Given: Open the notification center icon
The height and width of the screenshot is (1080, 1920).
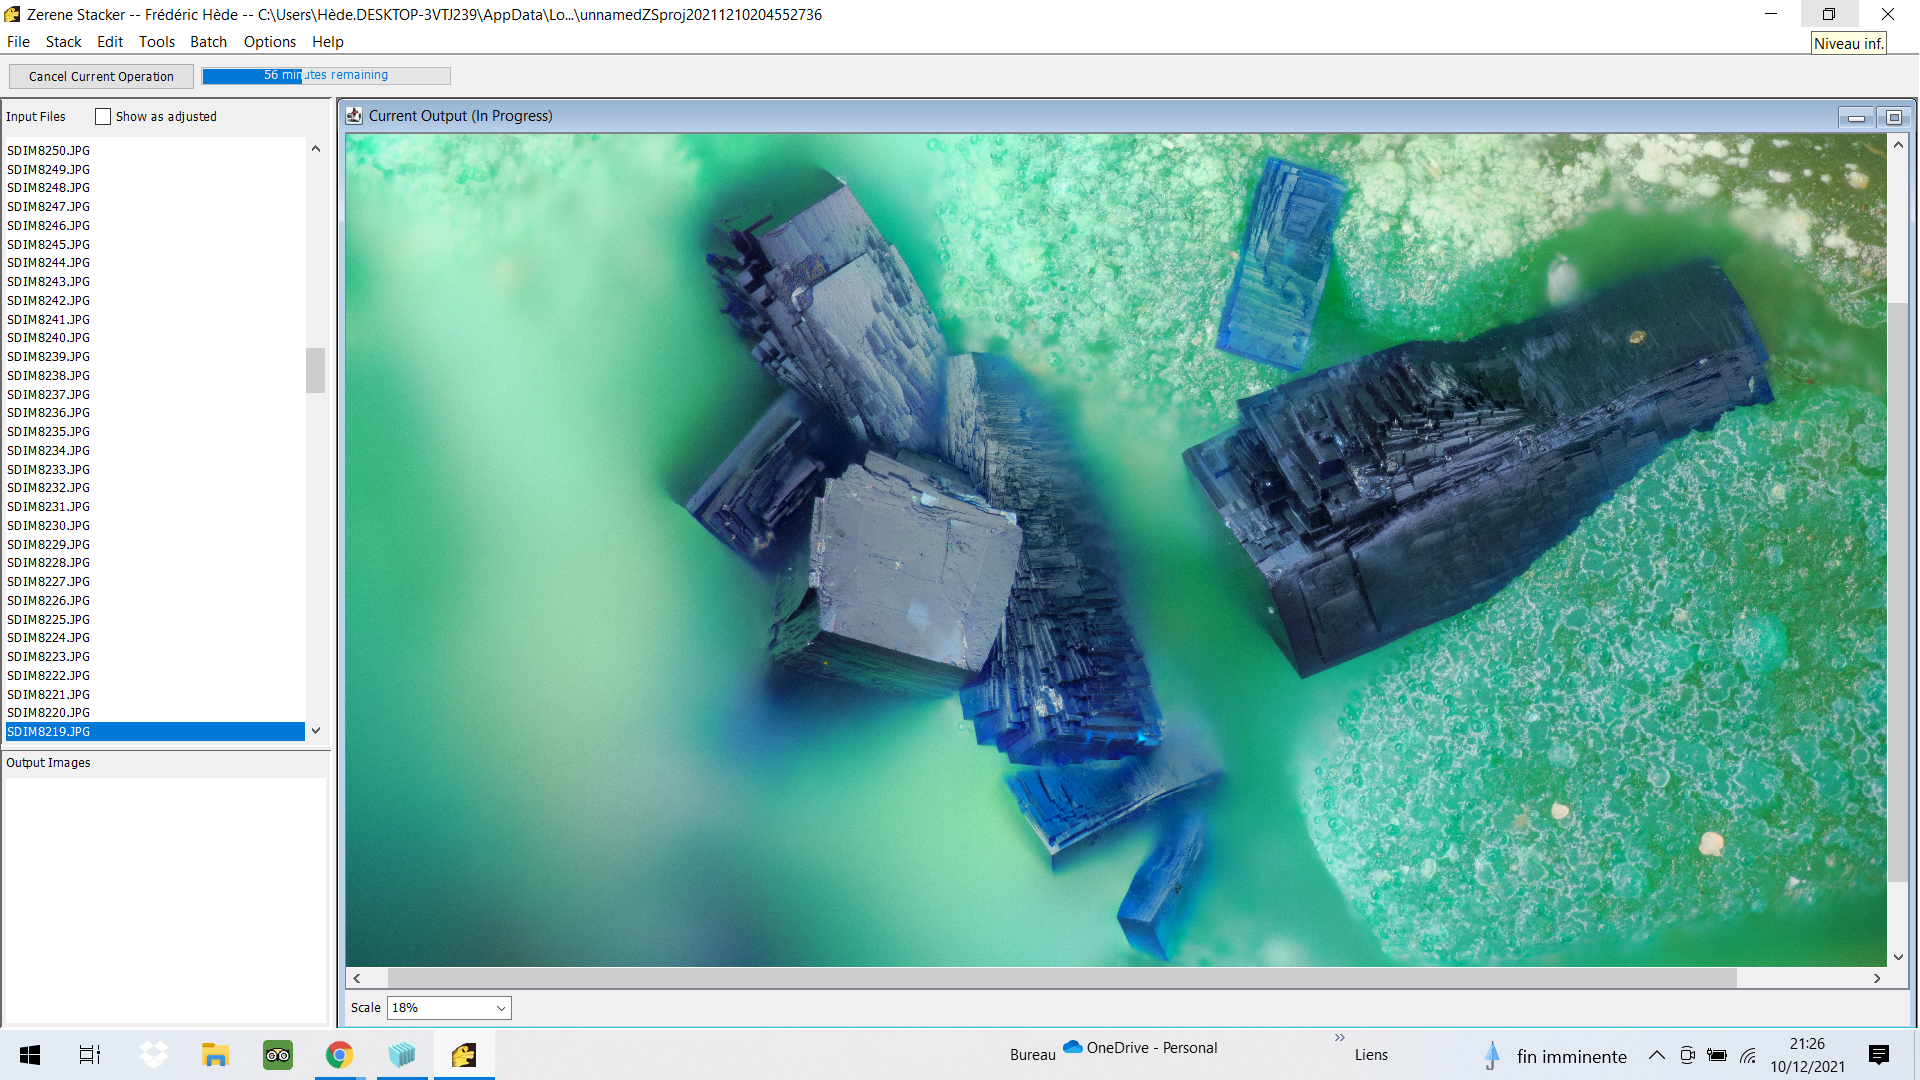Looking at the screenshot, I should 1879,1055.
